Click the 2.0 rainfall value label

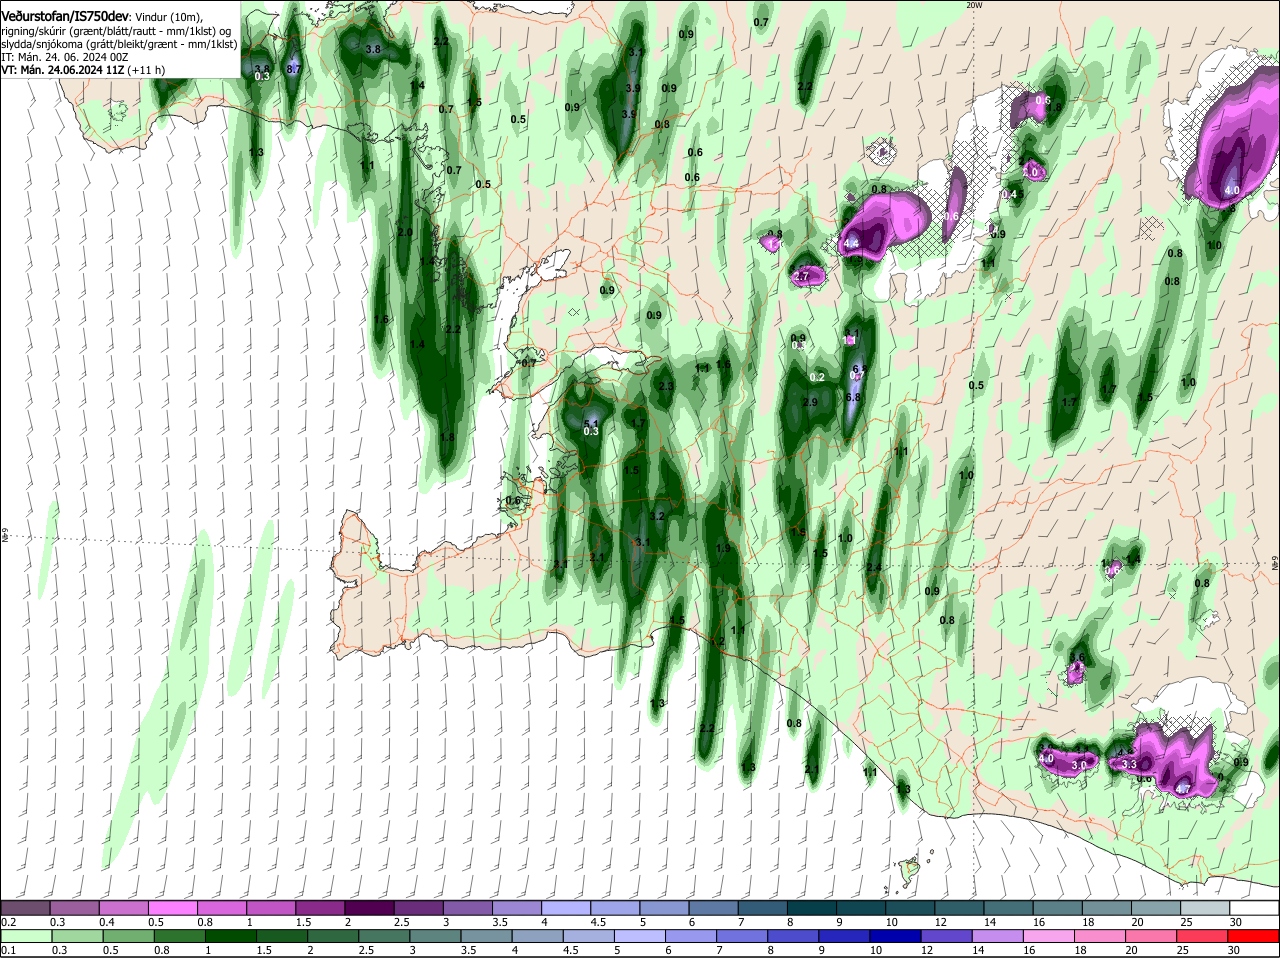tap(405, 232)
